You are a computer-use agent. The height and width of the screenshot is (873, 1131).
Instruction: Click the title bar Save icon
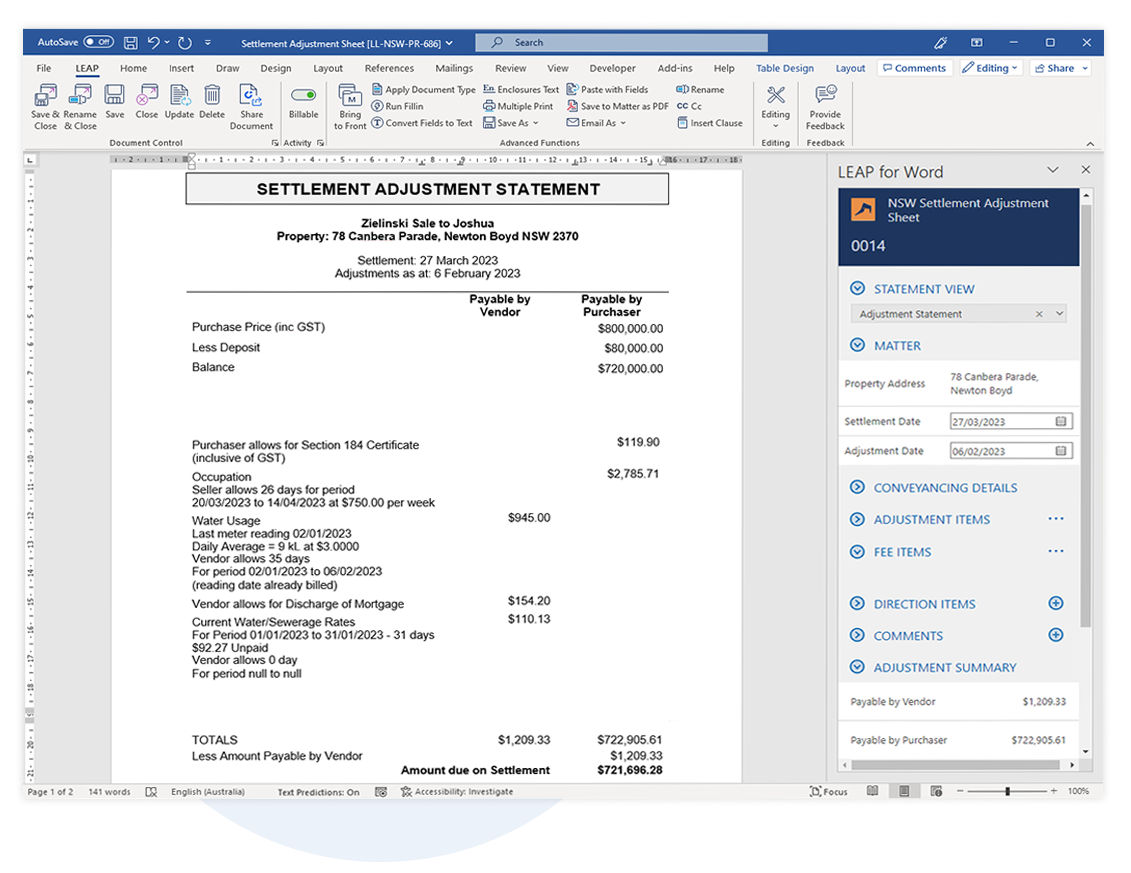(x=131, y=43)
